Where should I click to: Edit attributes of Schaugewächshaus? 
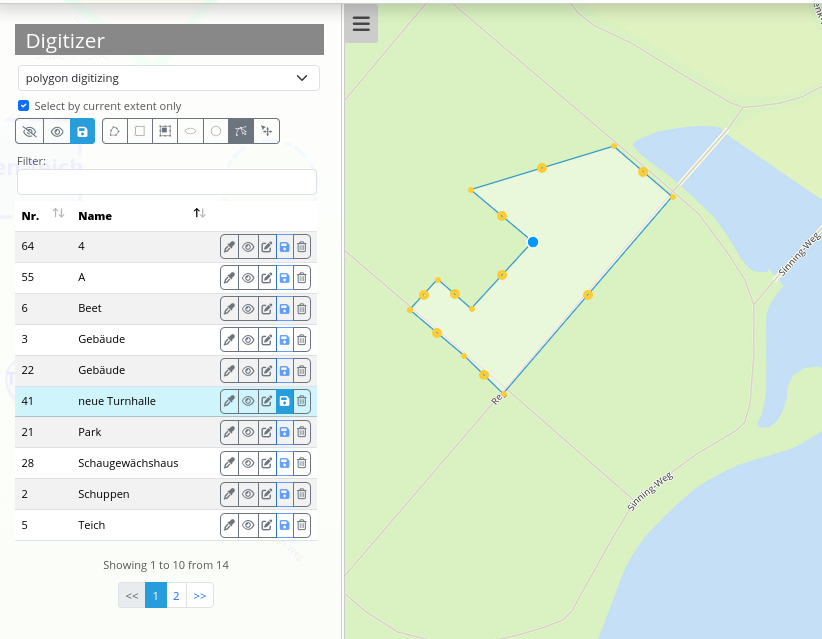point(266,463)
